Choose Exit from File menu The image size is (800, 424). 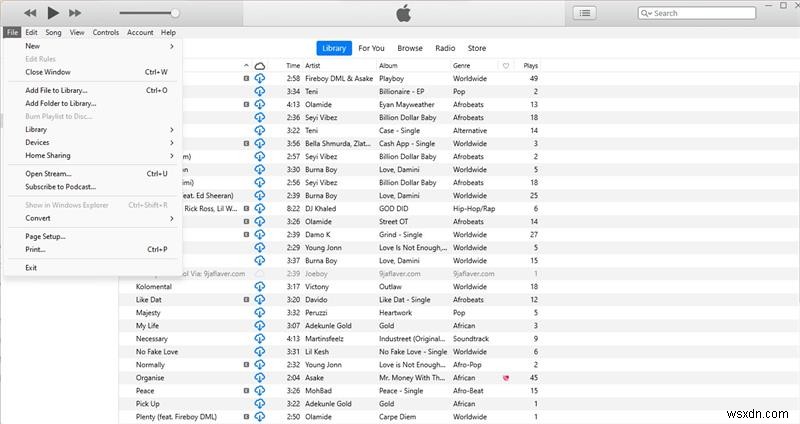click(93, 268)
